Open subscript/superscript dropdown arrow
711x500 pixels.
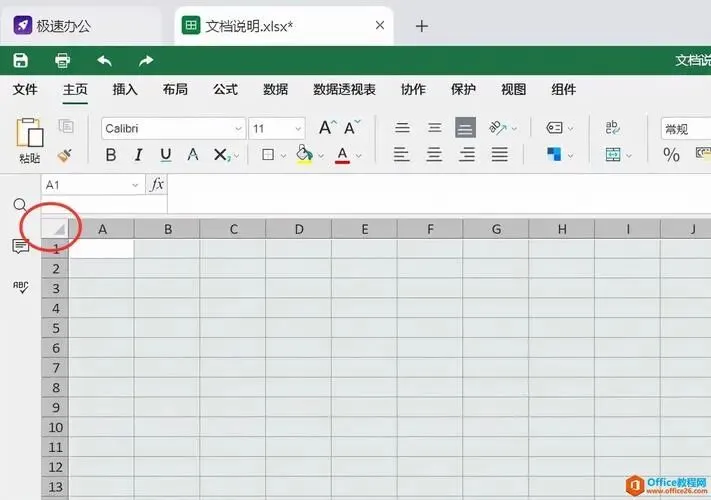pyautogui.click(x=237, y=156)
